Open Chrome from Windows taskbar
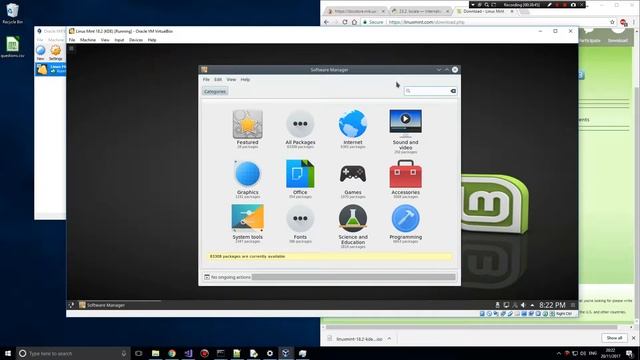Screen dimensions: 640x360 [172, 353]
